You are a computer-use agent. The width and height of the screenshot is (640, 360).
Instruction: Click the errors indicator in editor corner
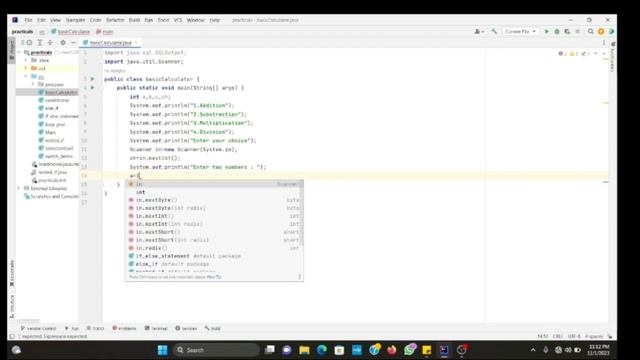click(563, 53)
